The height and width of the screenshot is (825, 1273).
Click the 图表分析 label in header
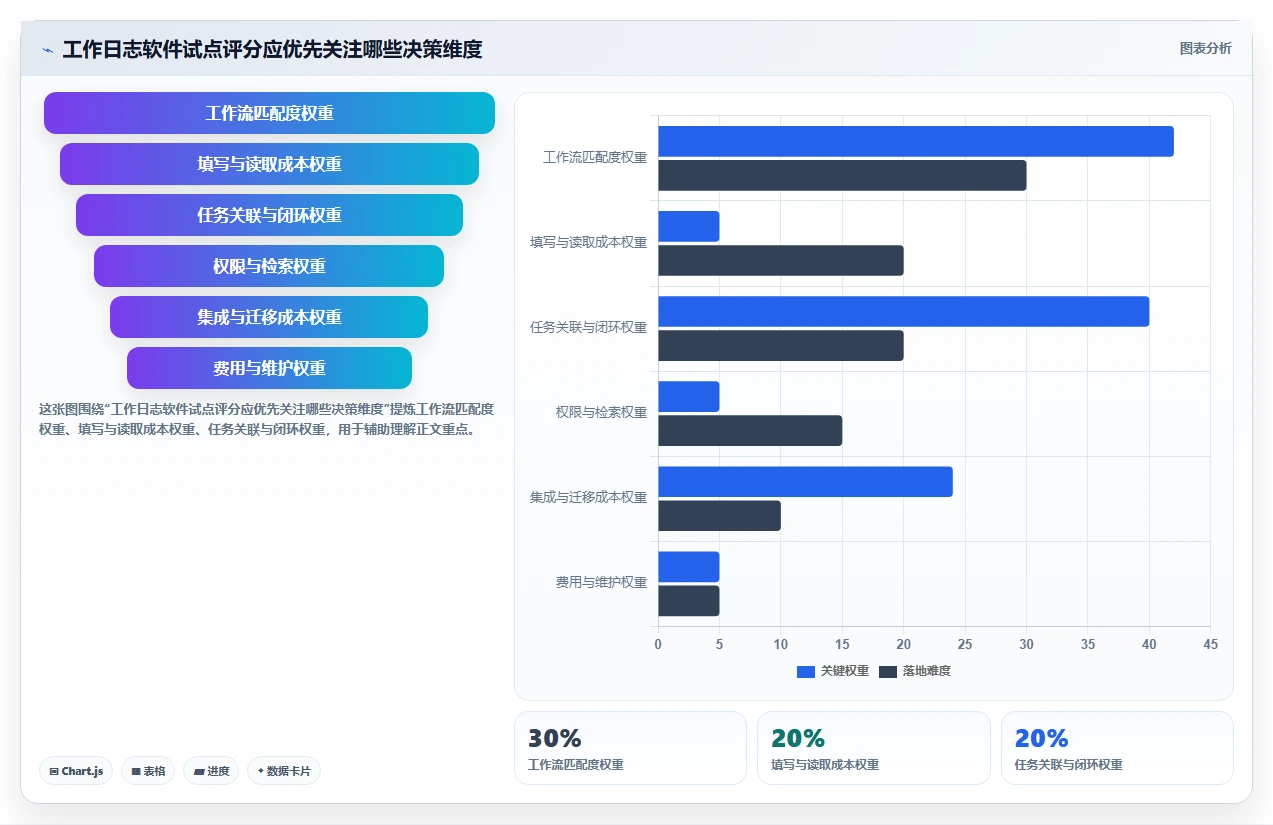(x=1205, y=48)
